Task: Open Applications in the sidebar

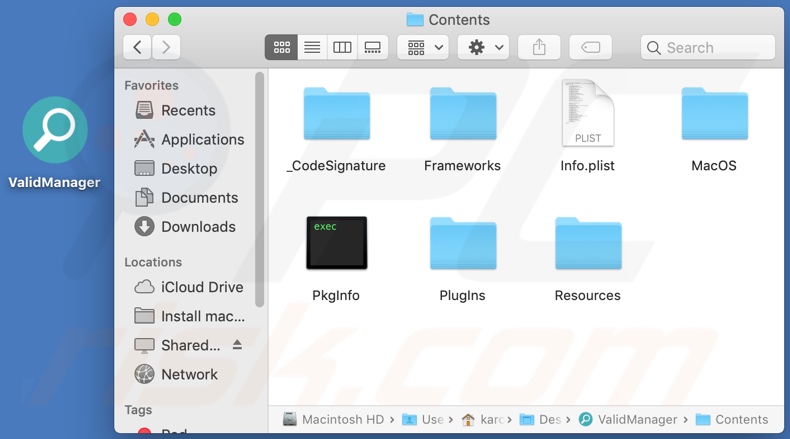Action: pyautogui.click(x=189, y=140)
